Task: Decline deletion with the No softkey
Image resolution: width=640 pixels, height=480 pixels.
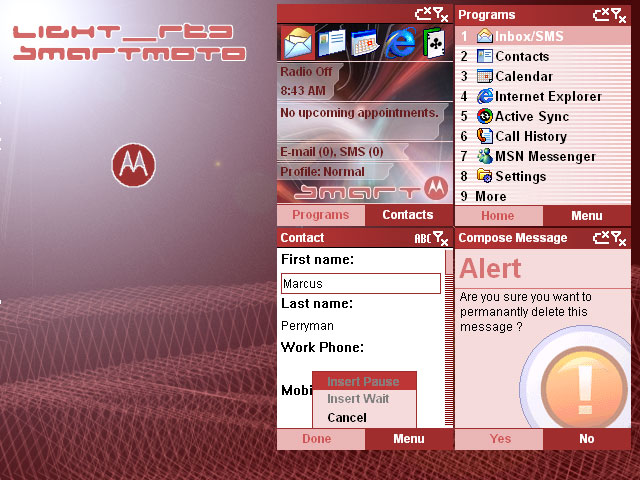Action: pos(587,439)
